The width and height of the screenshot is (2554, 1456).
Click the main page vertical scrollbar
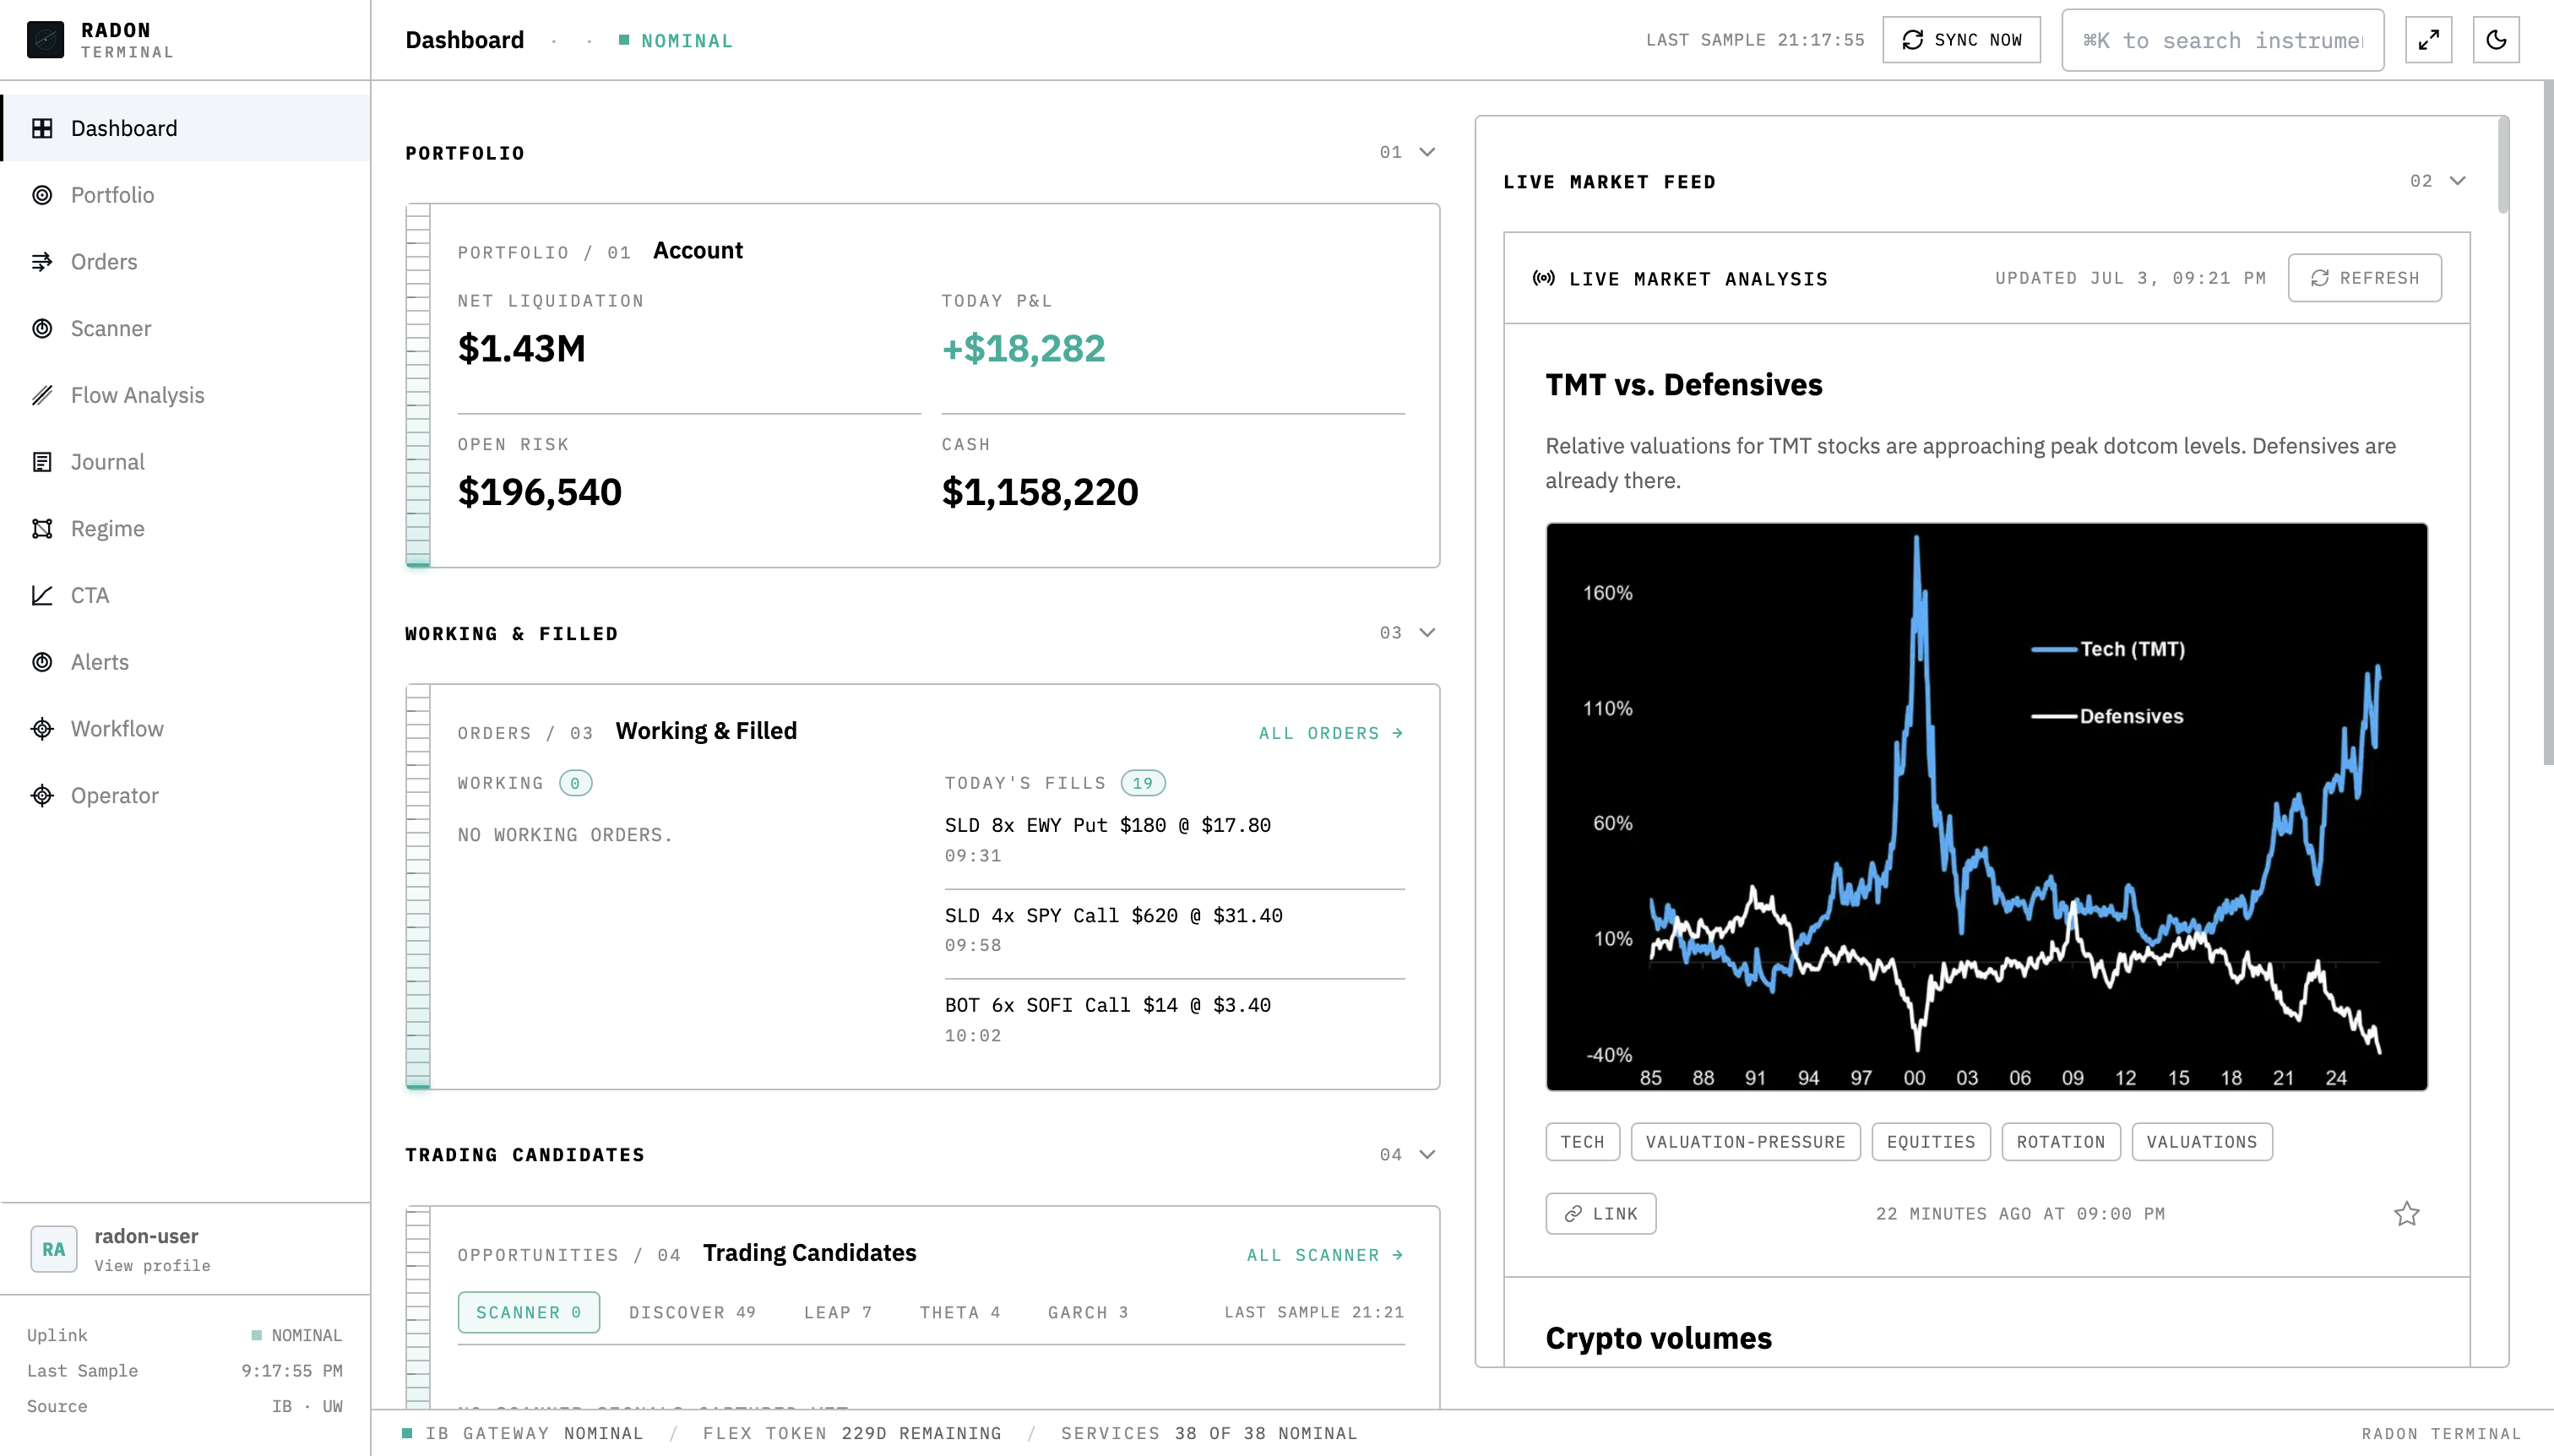coord(2548,424)
